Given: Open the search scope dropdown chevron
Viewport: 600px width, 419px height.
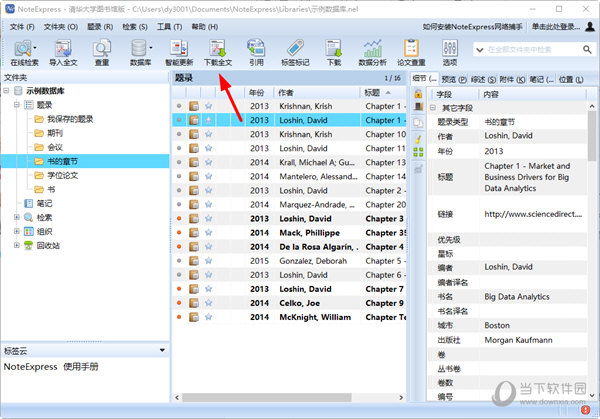Looking at the screenshot, I should click(x=479, y=50).
